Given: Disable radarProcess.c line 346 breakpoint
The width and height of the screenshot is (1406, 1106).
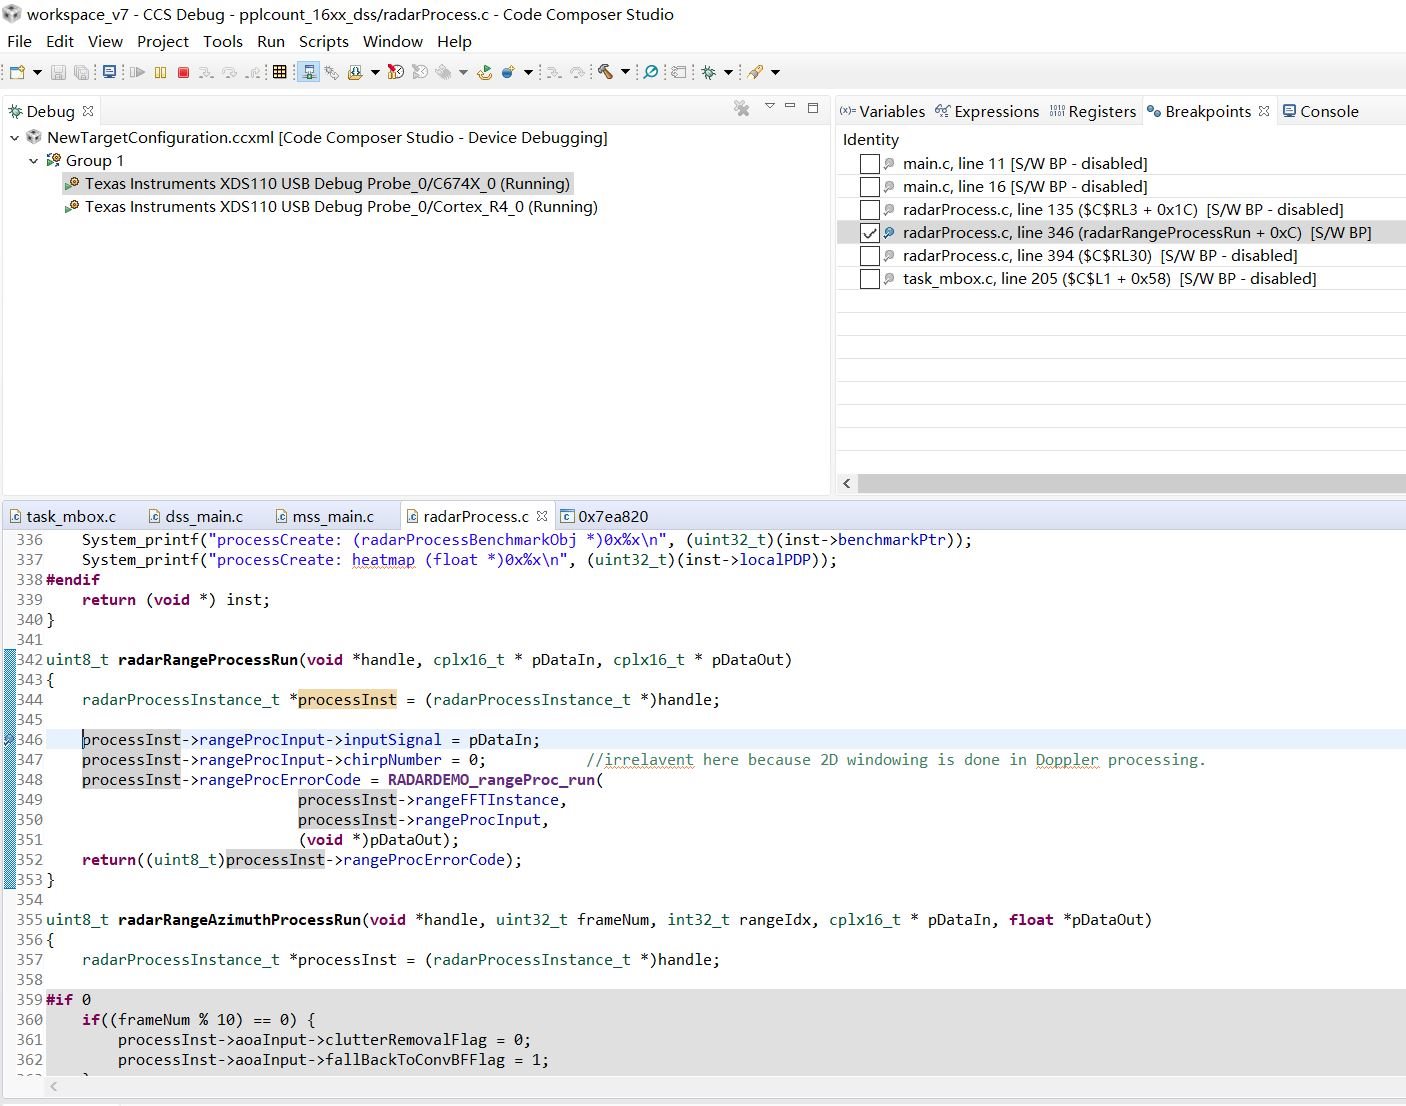Looking at the screenshot, I should click(870, 233).
